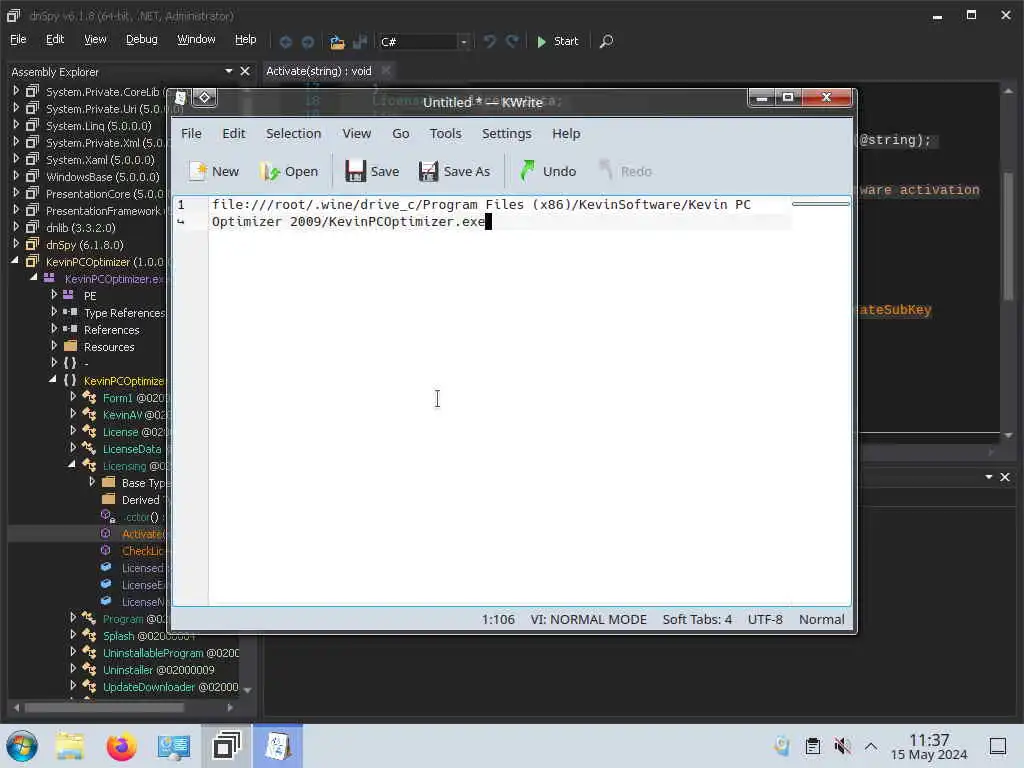Screen dimensions: 1024x768
Task: Select the Splash class in tree
Action: (118, 635)
